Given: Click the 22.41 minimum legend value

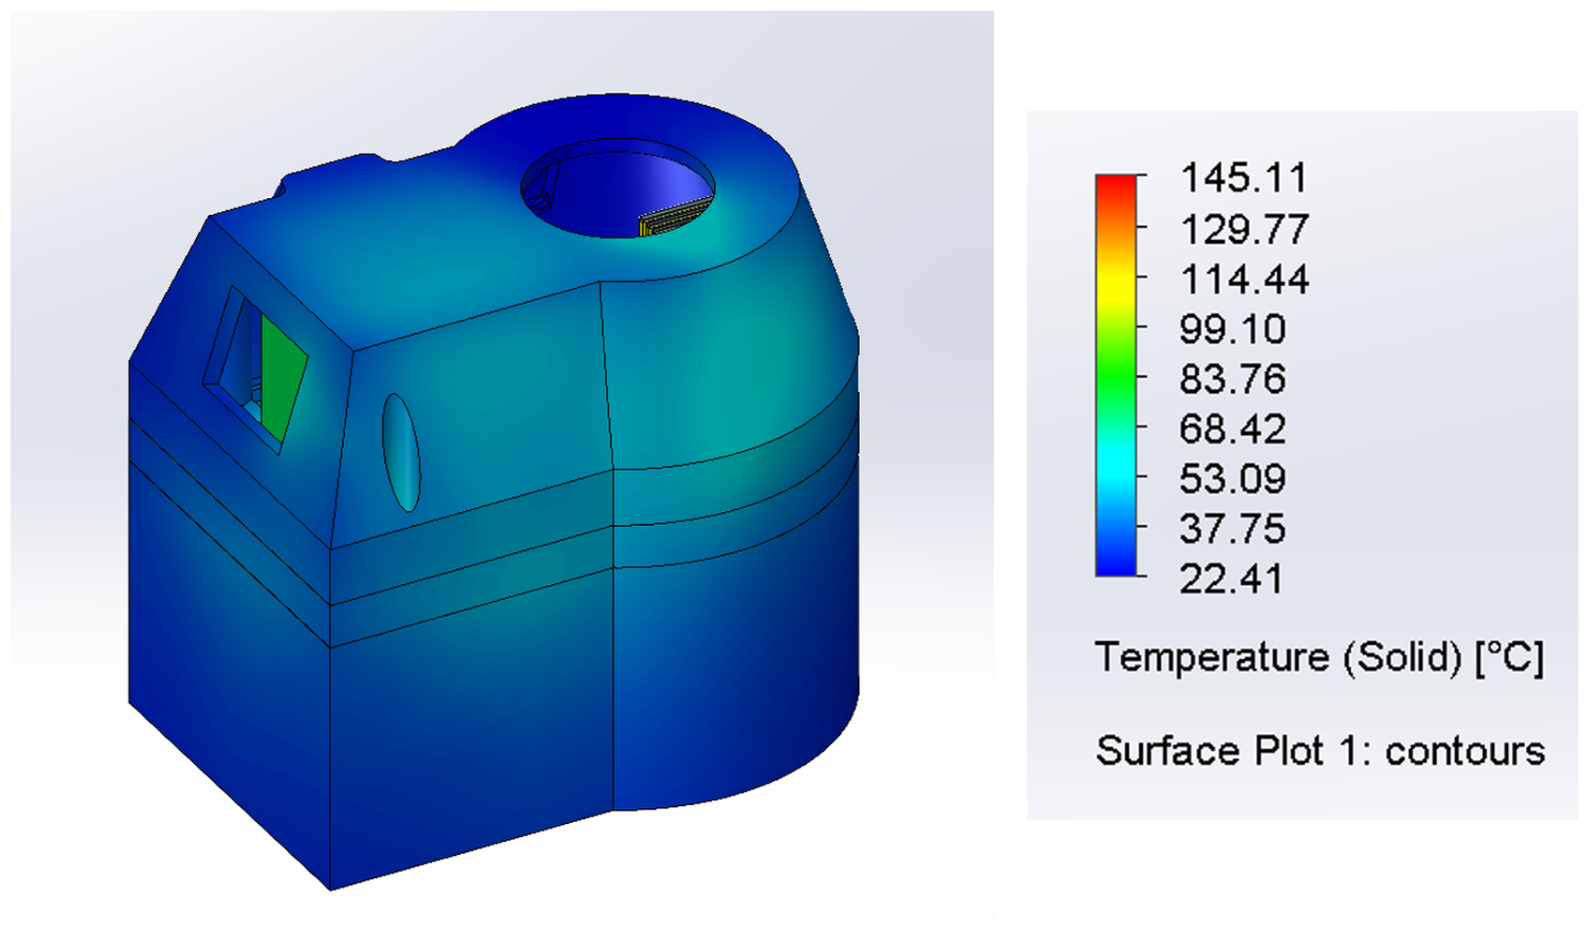Looking at the screenshot, I should click(1232, 579).
